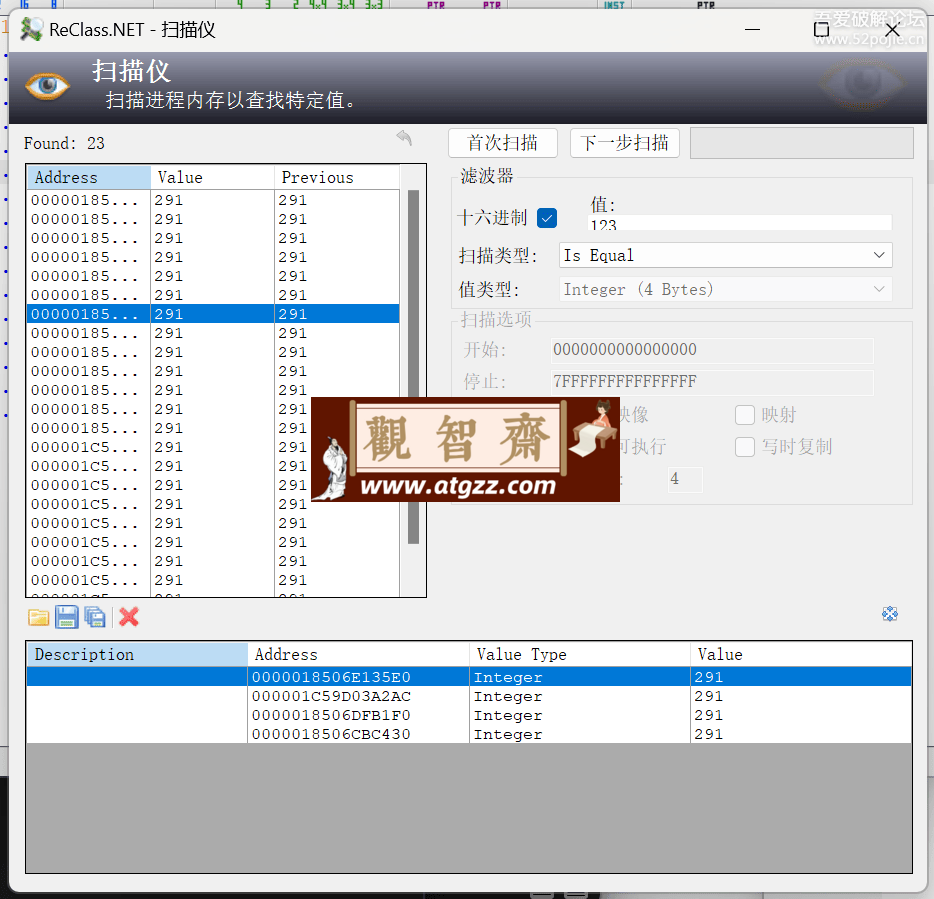Viewport: 934px width, 899px height.
Task: Select the highlighted 00000185... result row
Action: (213, 314)
